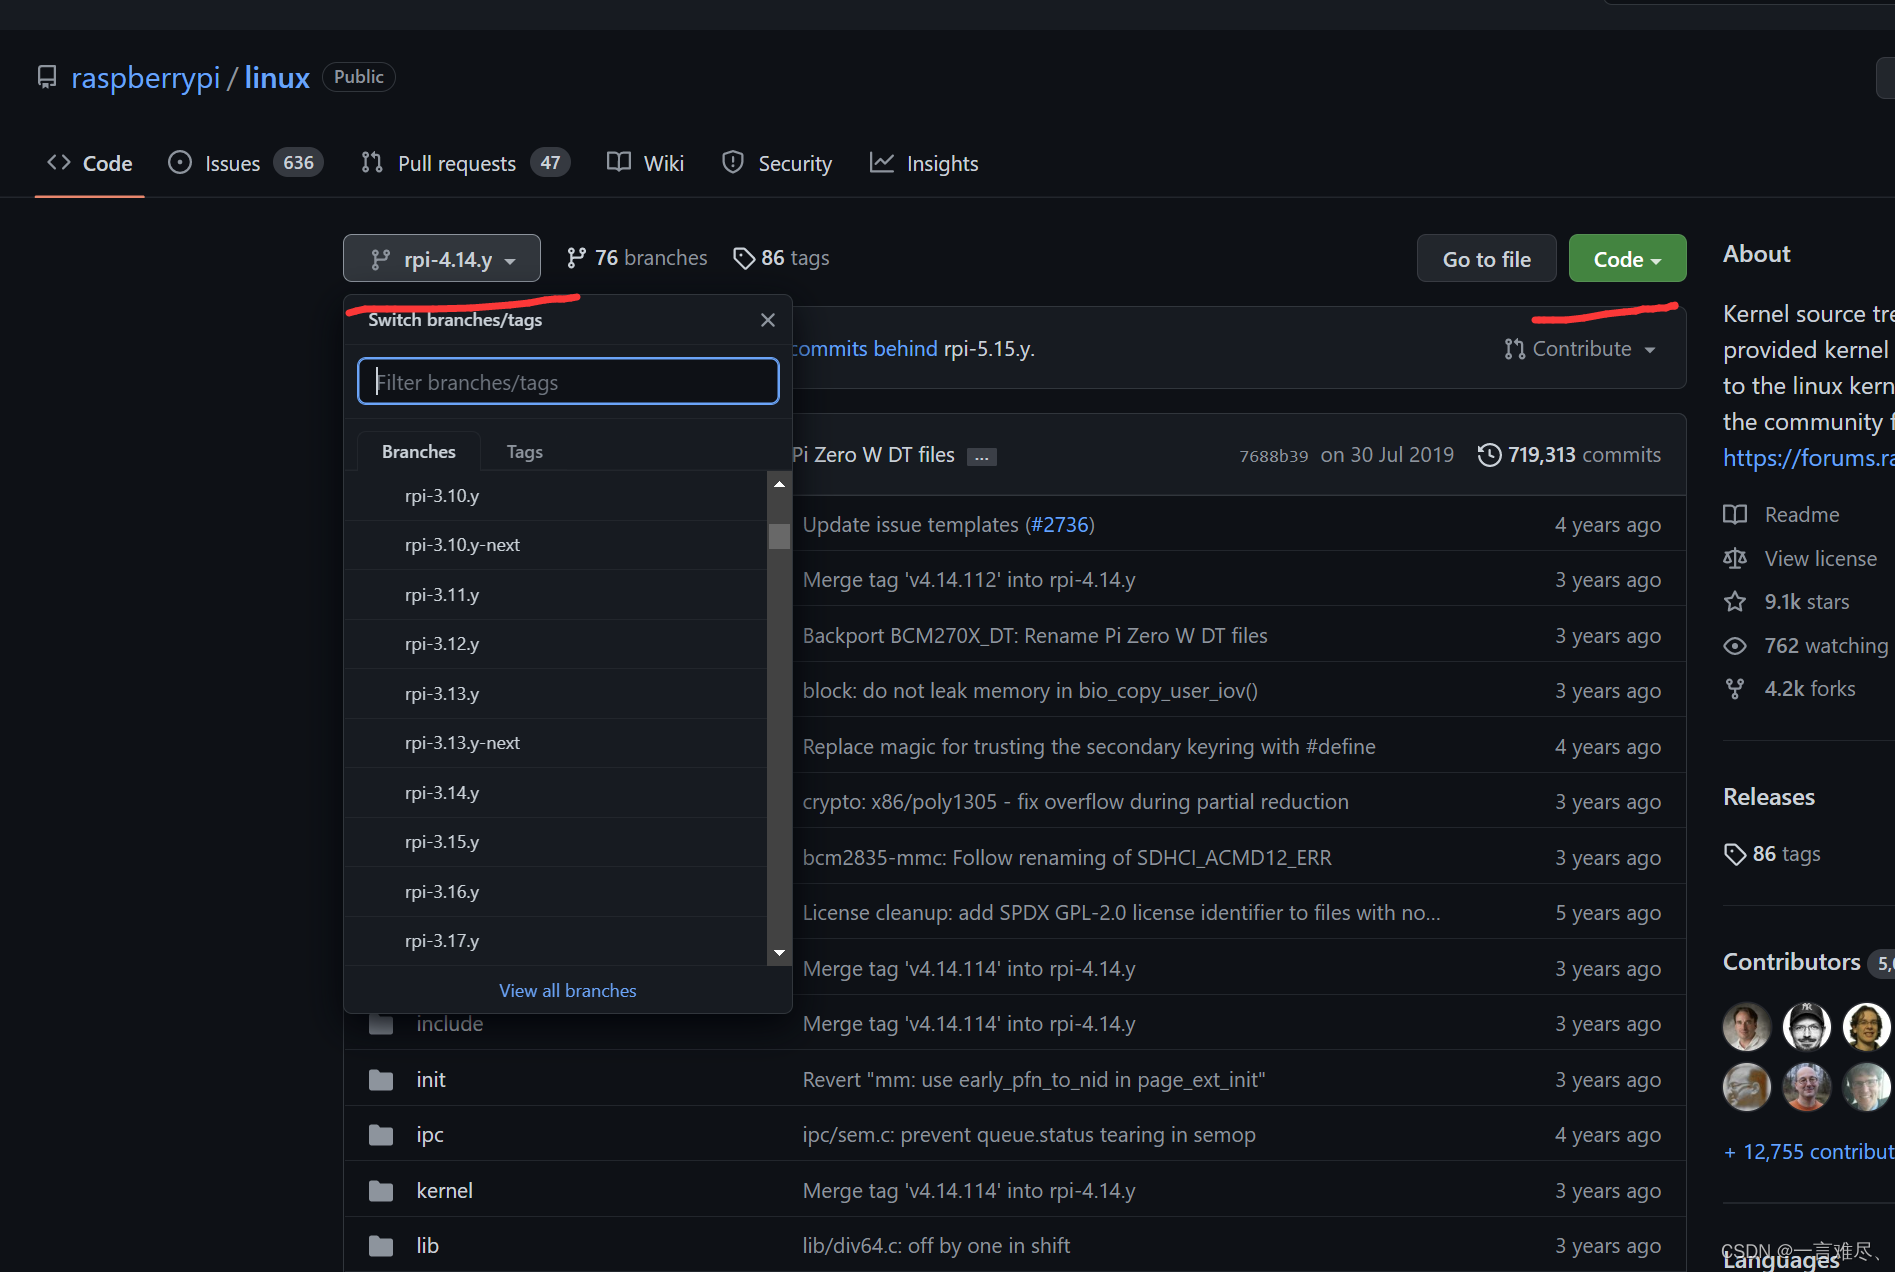Select branch rpi-3.13.y-next

point(556,743)
